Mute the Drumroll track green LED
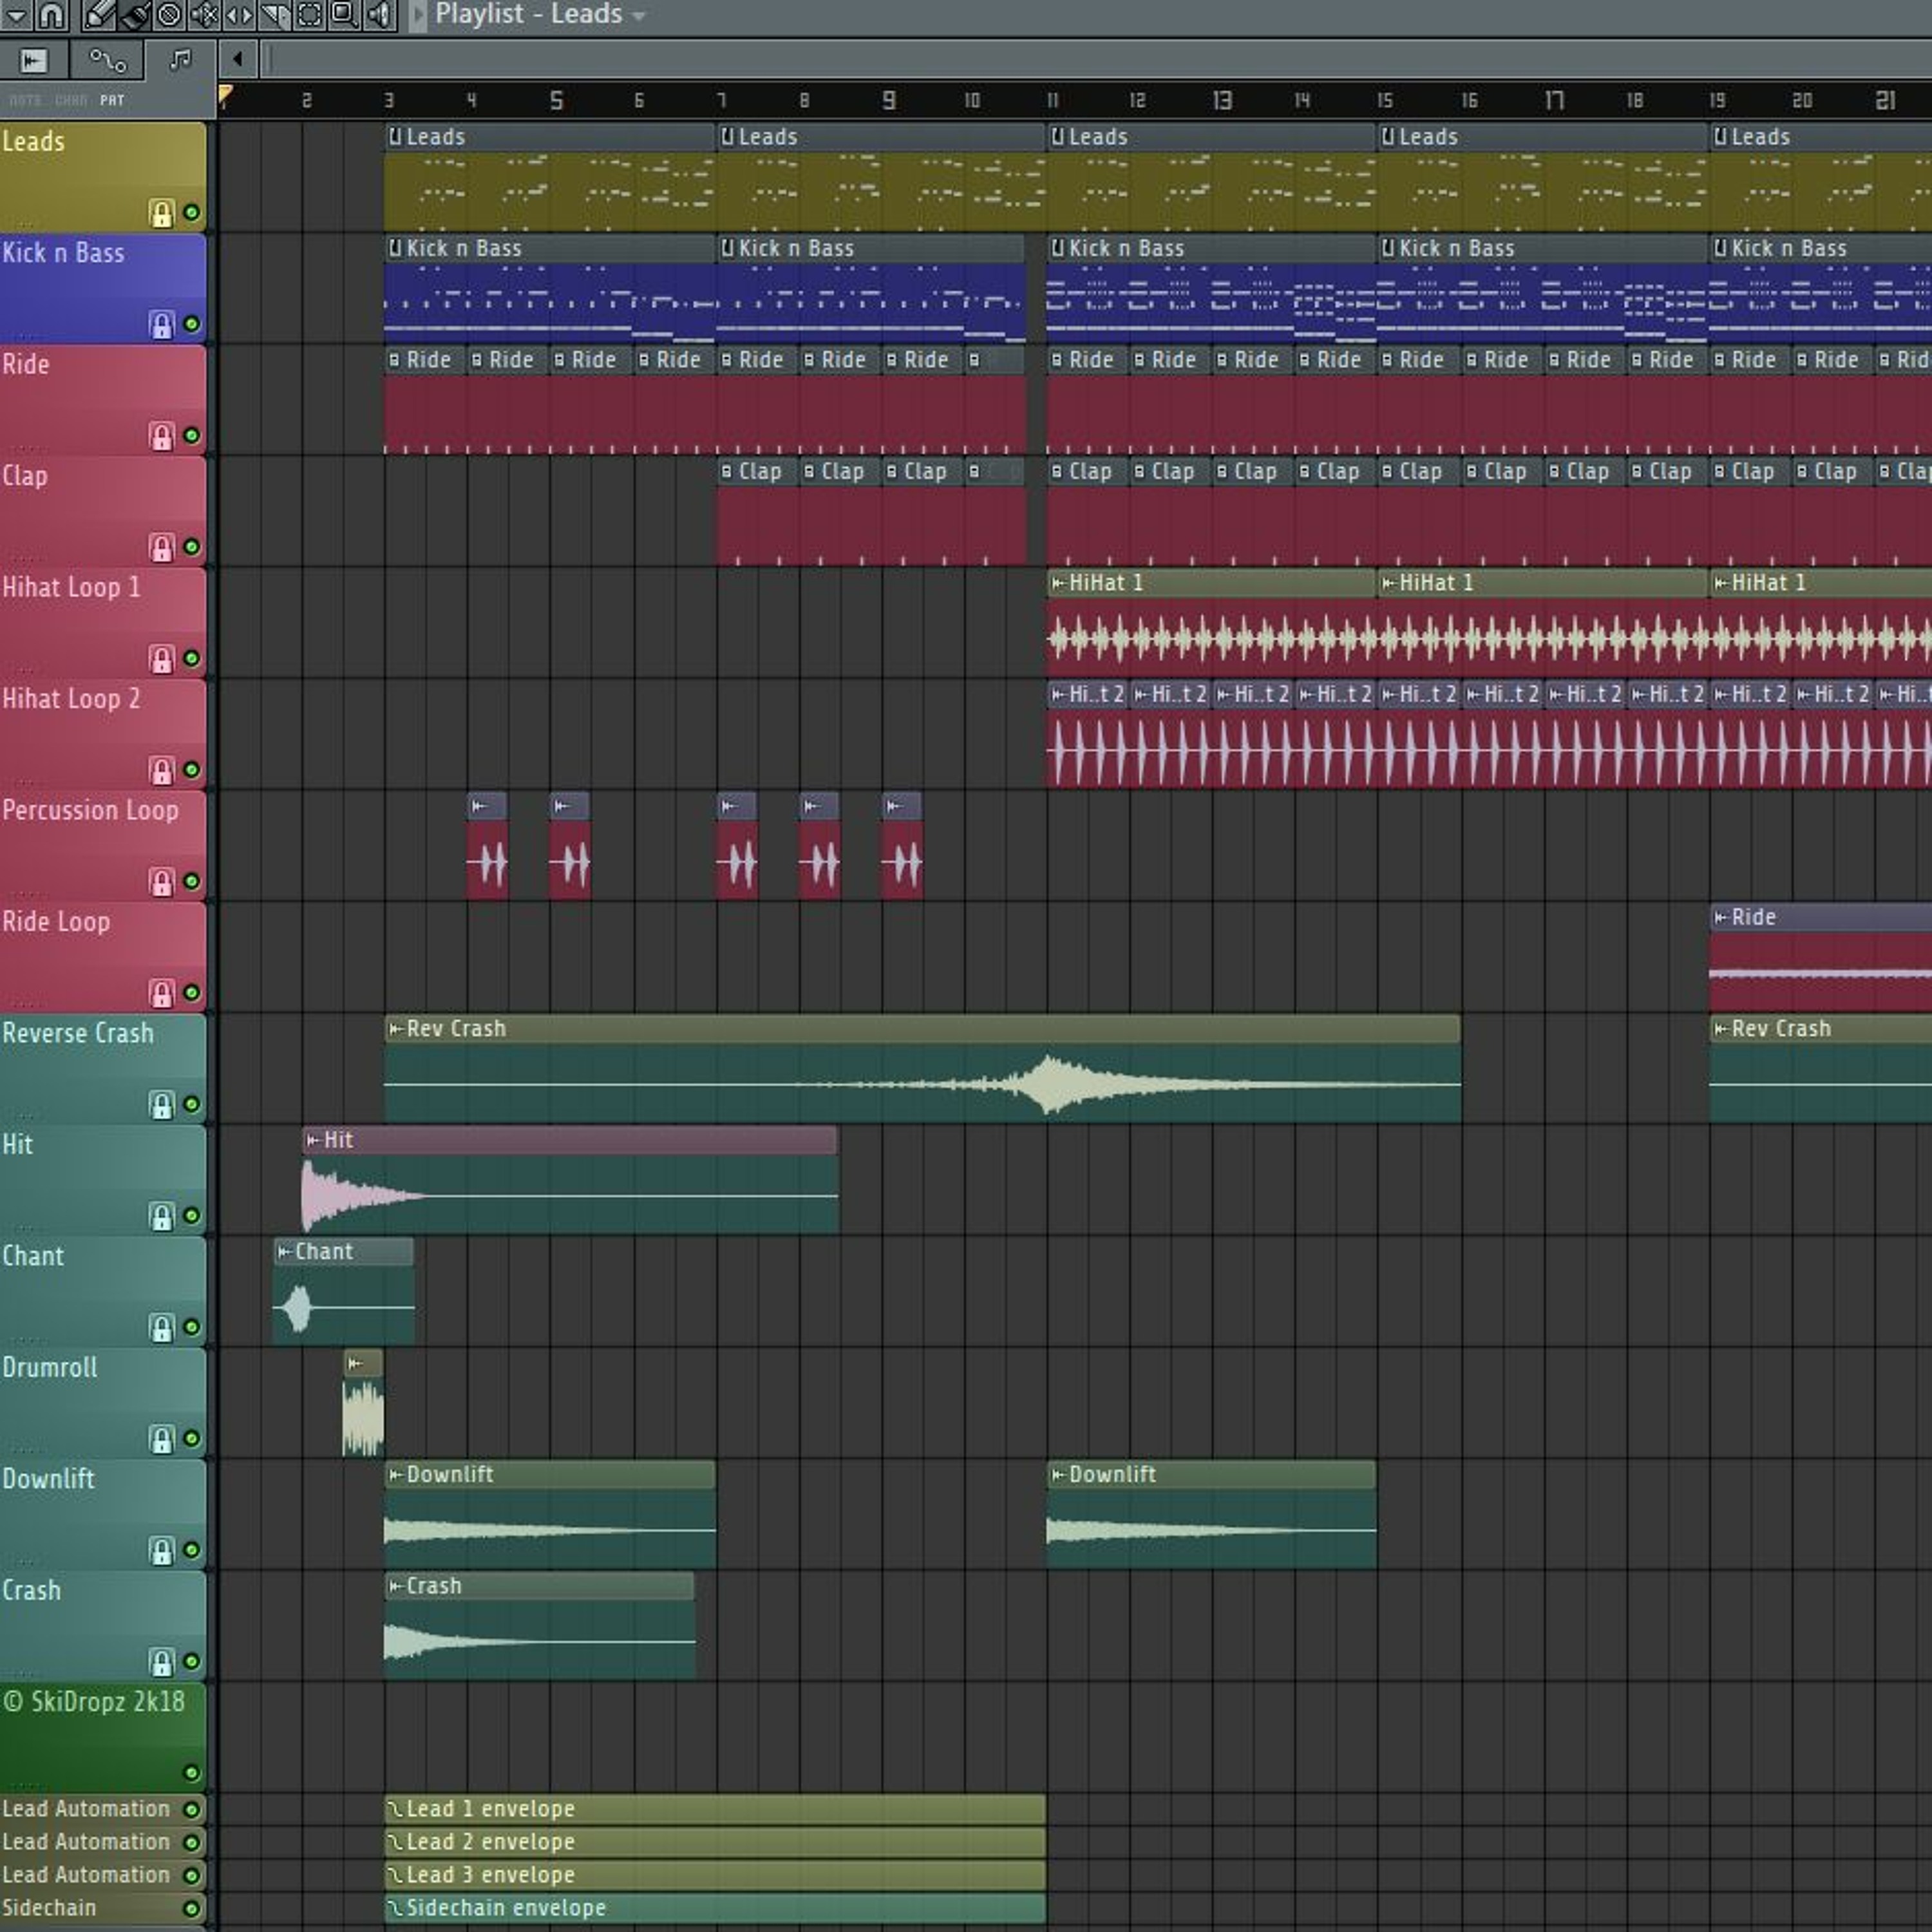The image size is (1932, 1932). coord(191,1439)
